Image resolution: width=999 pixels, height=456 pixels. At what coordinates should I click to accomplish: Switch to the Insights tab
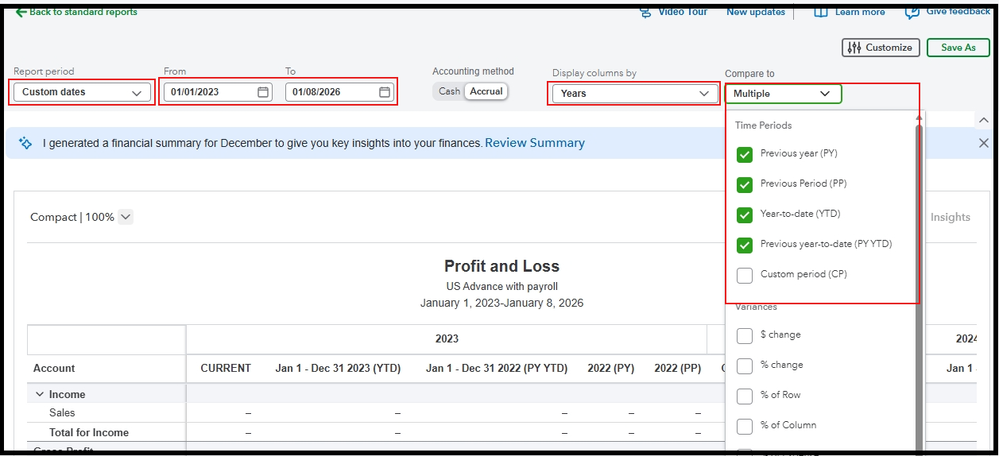[x=950, y=217]
